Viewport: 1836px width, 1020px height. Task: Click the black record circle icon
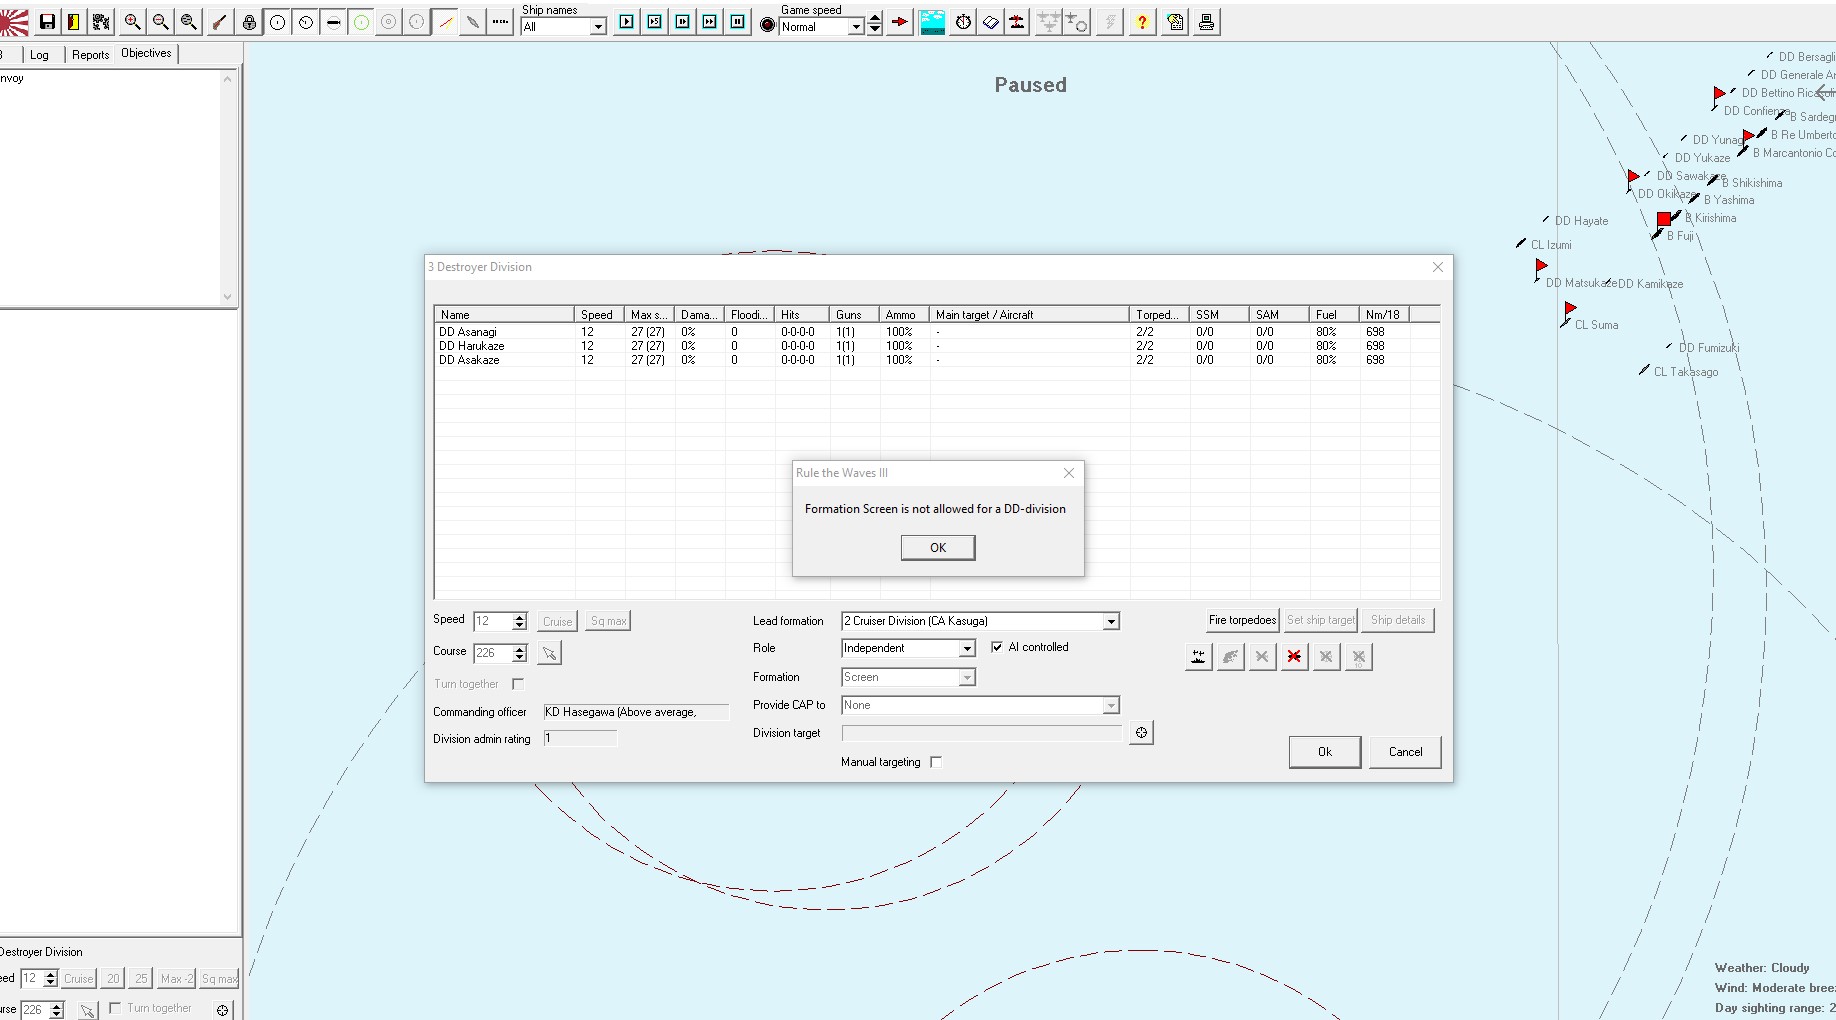coord(767,25)
